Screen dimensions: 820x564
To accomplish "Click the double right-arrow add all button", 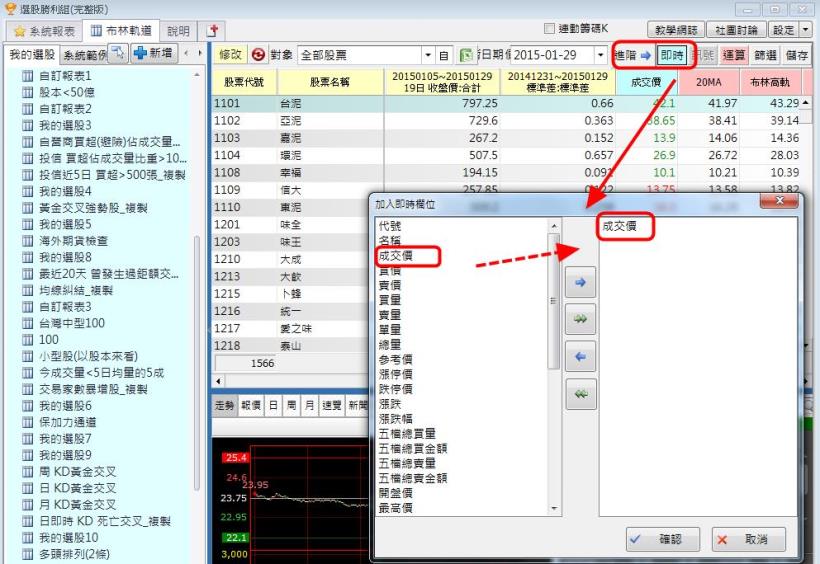I will point(580,319).
